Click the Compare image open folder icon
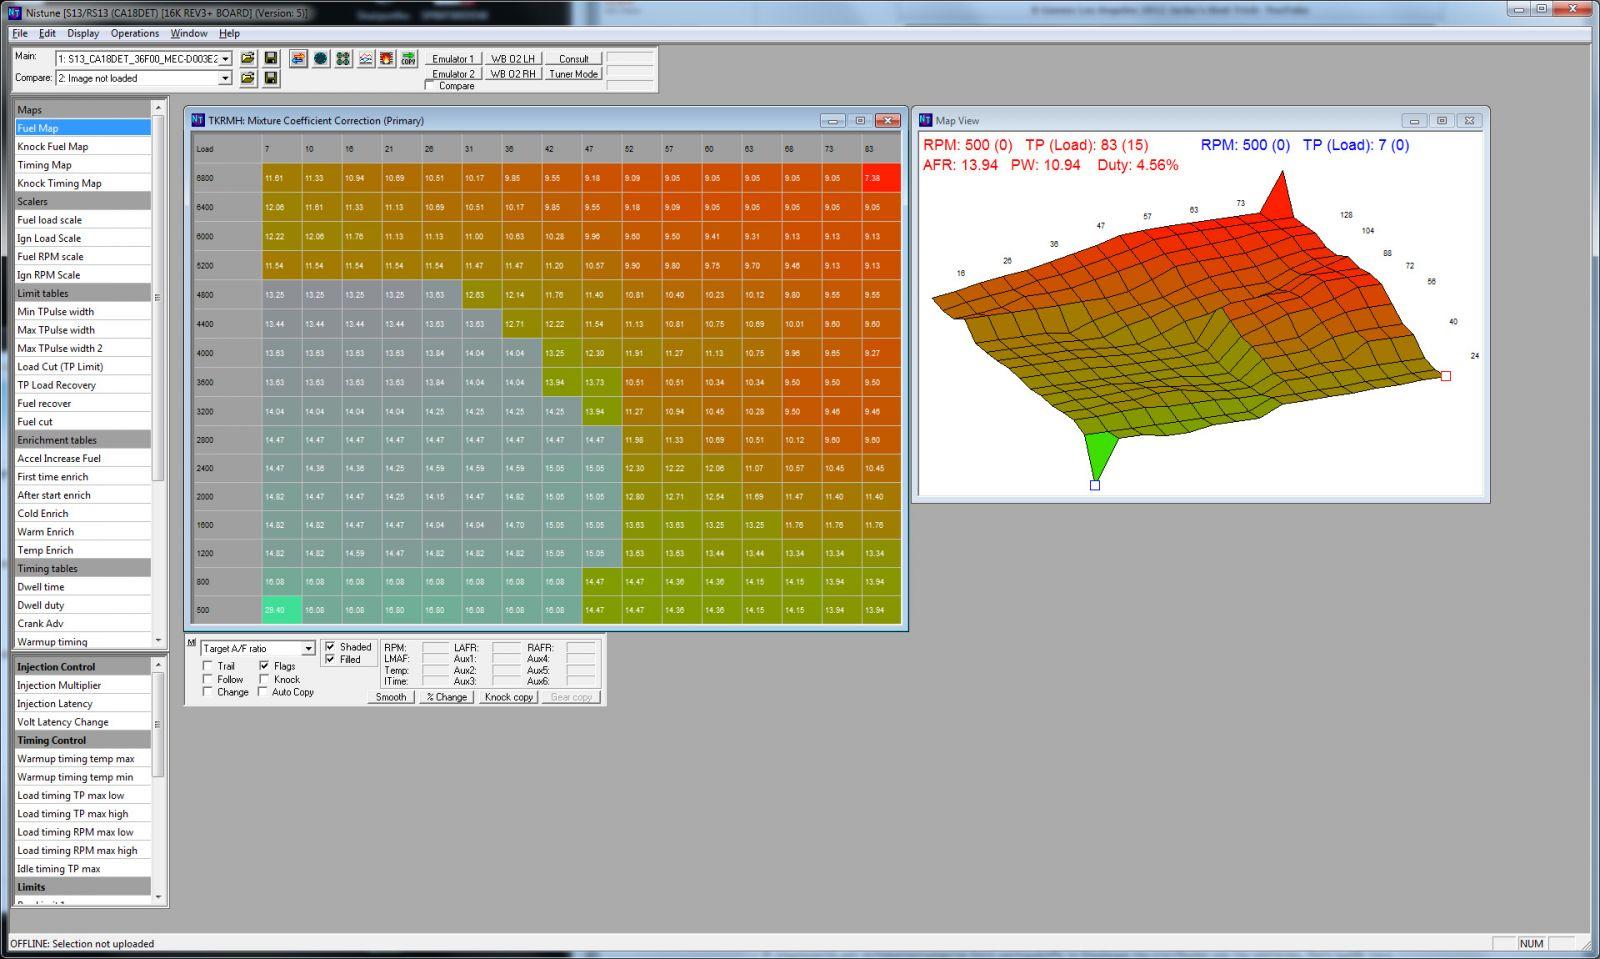Image resolution: width=1600 pixels, height=959 pixels. pos(247,78)
